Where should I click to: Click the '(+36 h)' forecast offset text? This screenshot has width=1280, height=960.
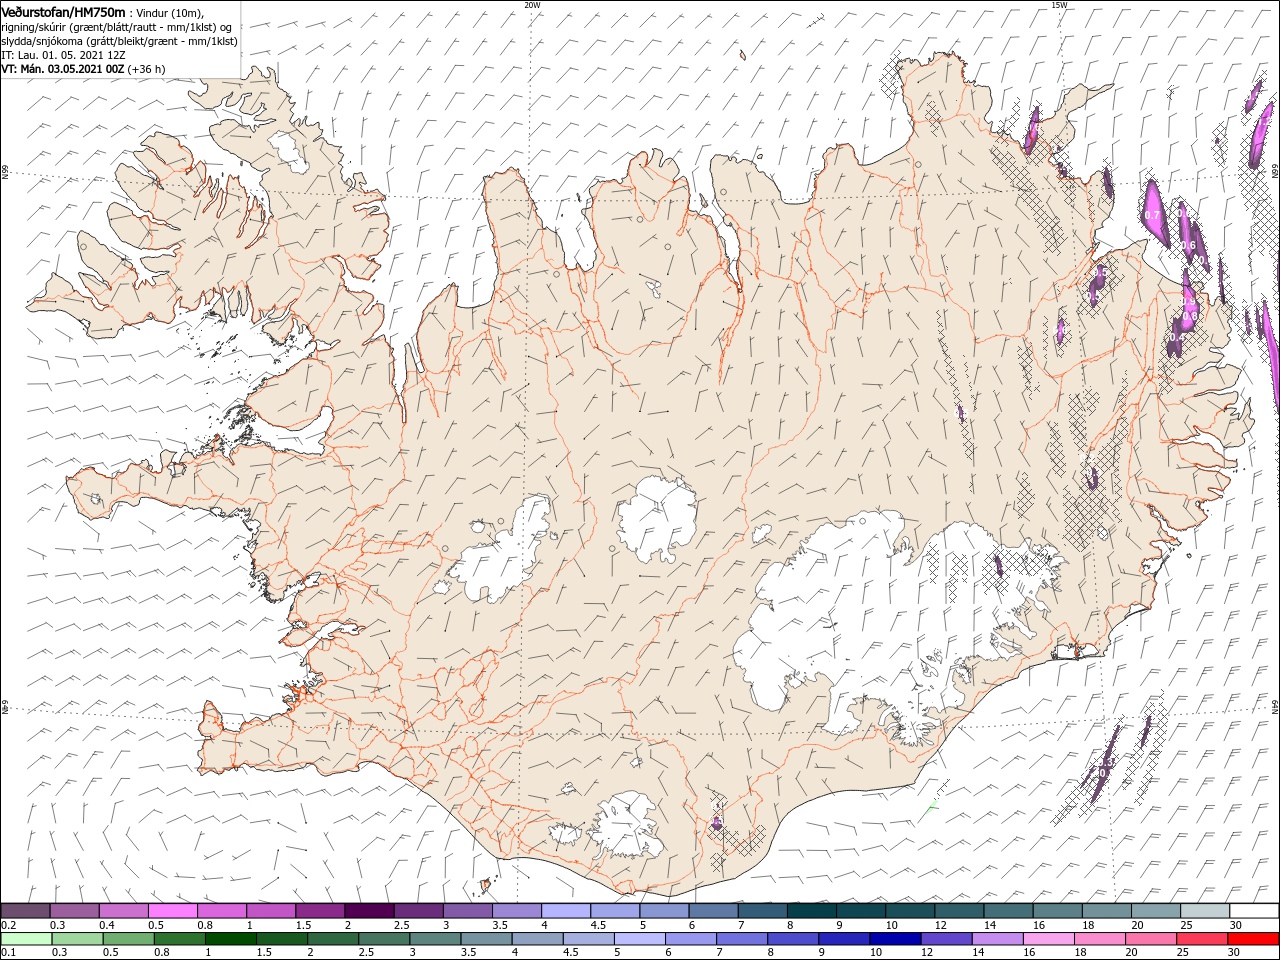pyautogui.click(x=147, y=69)
